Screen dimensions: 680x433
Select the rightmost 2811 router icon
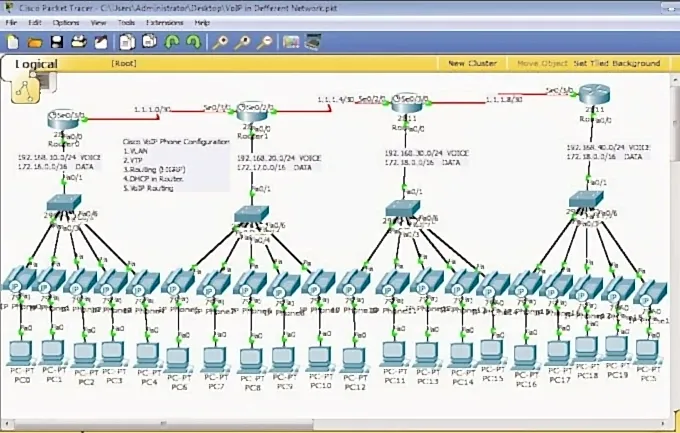595,95
